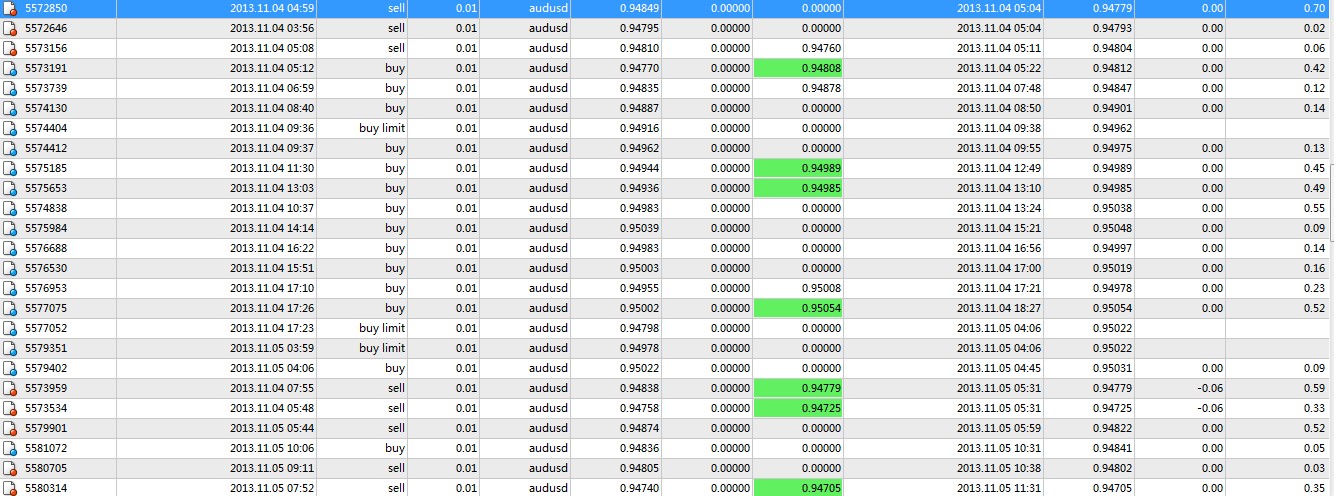
Task: Select the green cell showing 0.94779
Action: 798,389
